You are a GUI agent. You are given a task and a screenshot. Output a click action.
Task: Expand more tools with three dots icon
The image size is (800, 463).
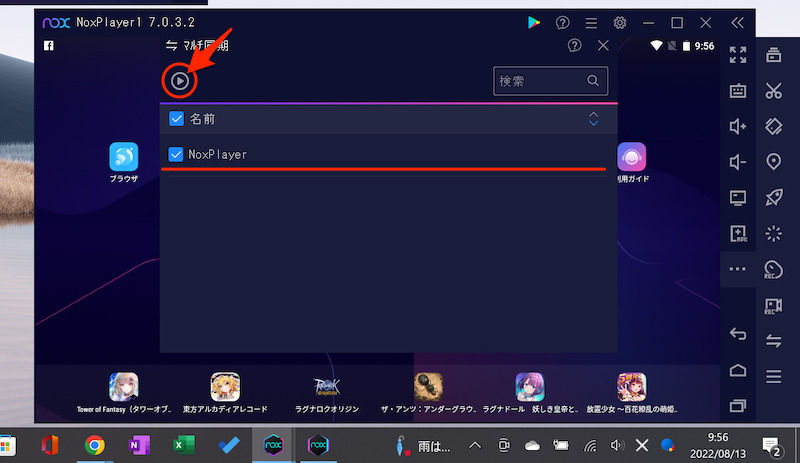(x=738, y=269)
